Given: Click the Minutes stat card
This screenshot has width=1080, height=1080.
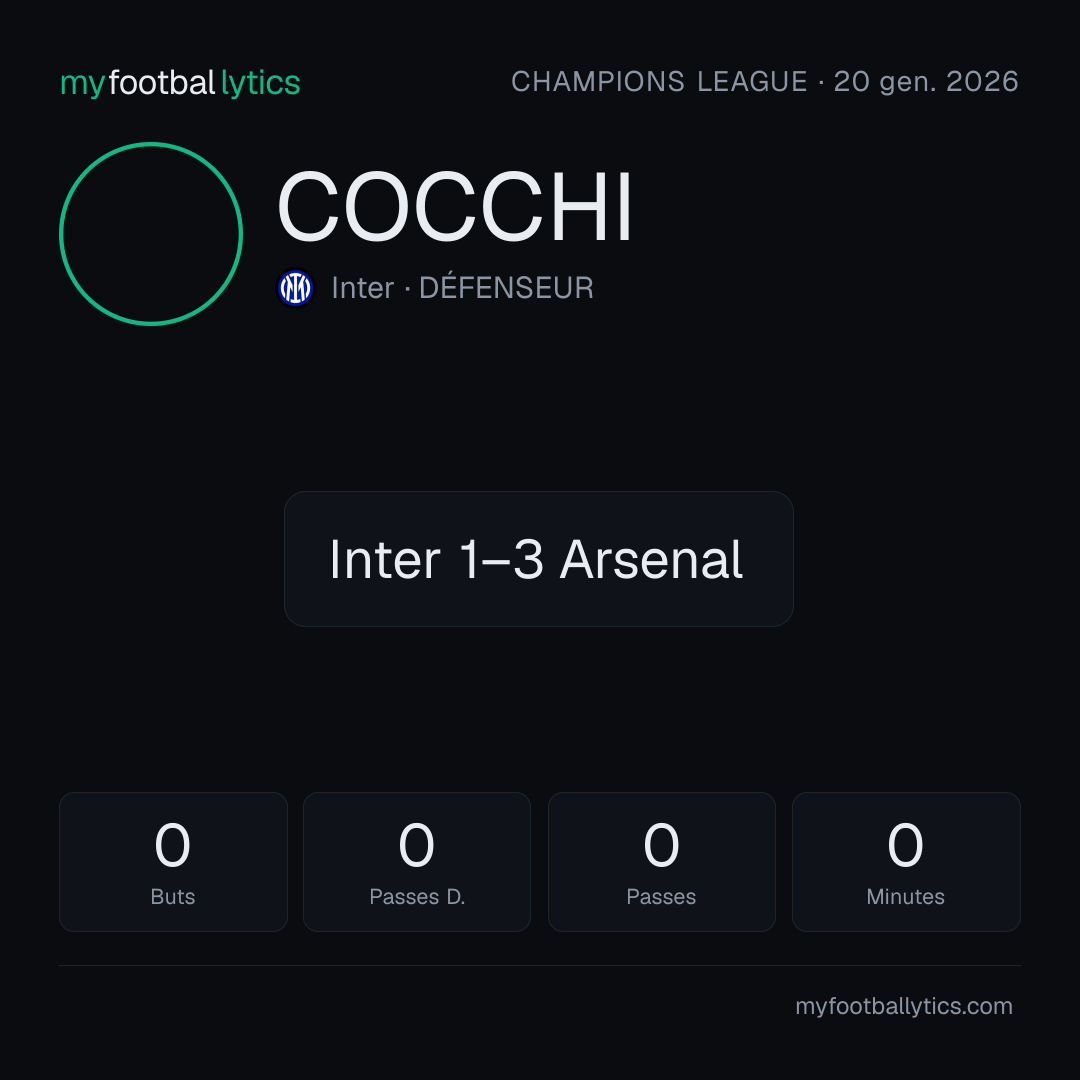Looking at the screenshot, I should coord(906,862).
